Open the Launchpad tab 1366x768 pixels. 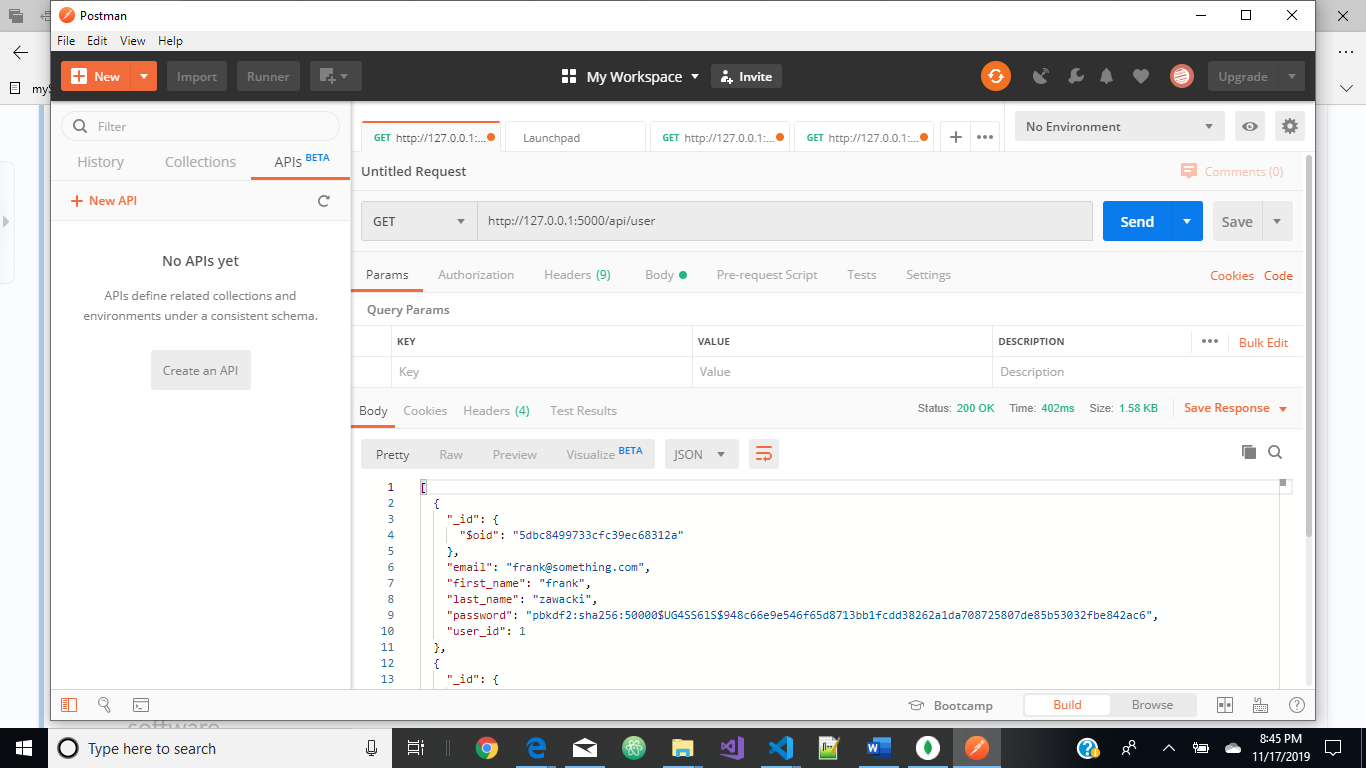click(575, 137)
